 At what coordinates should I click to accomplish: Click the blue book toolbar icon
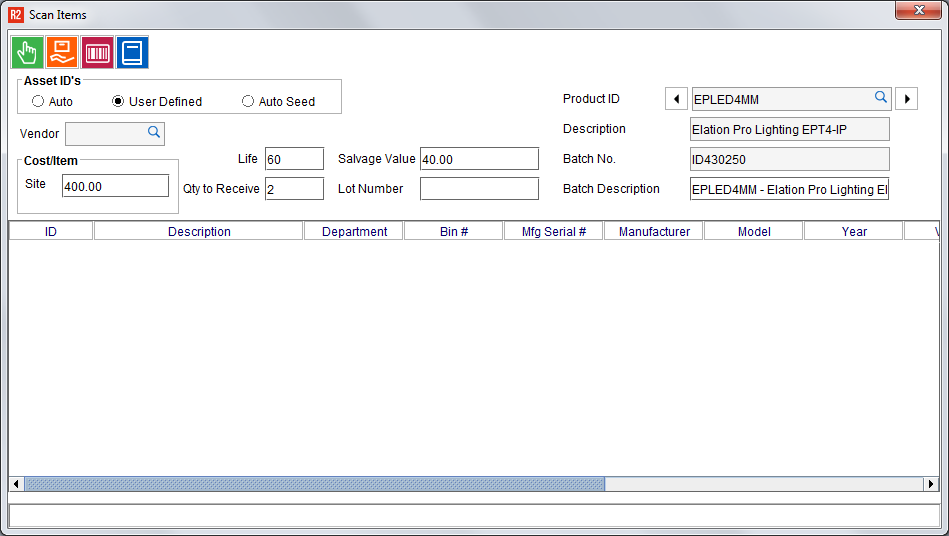(x=132, y=52)
